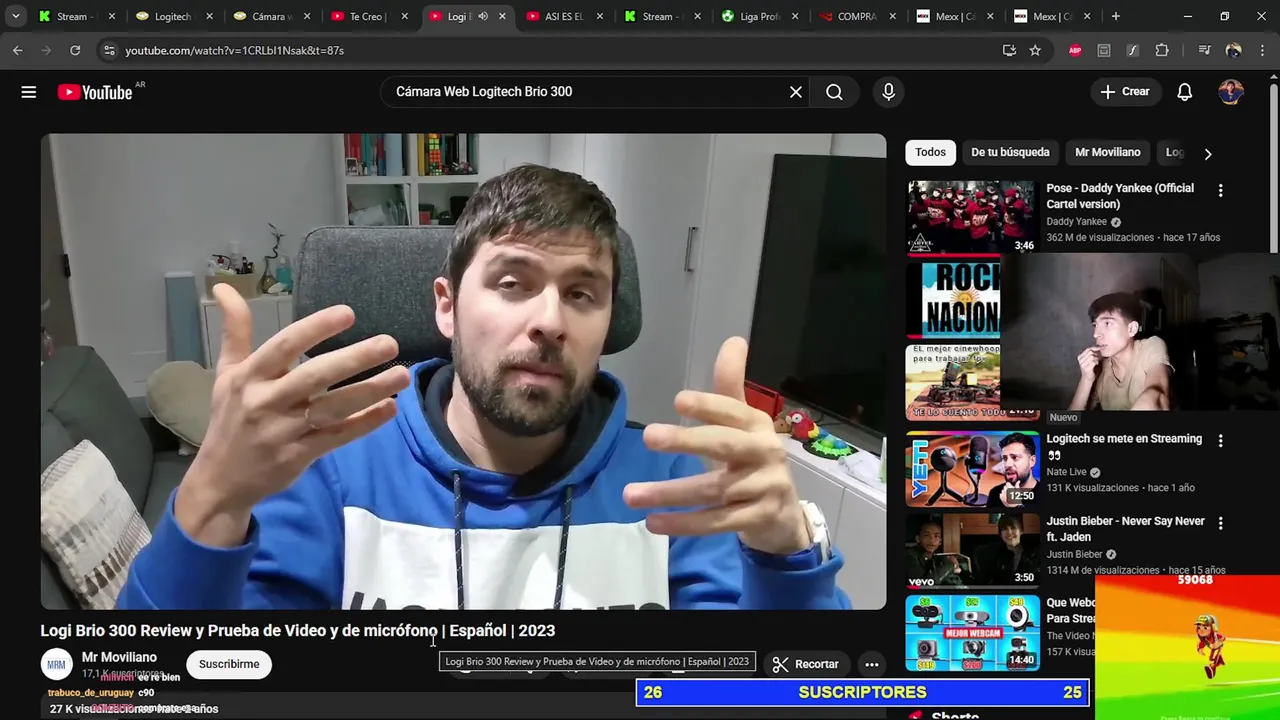
Task: View site information icon in address bar
Action: [x=109, y=50]
